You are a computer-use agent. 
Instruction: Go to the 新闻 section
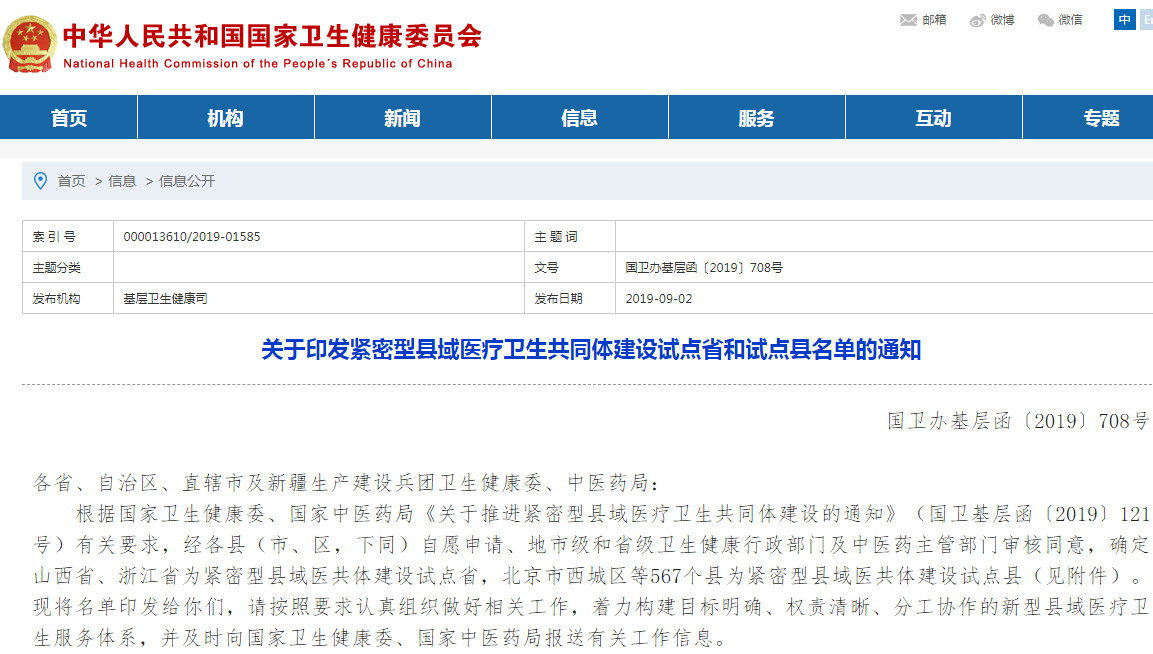402,118
